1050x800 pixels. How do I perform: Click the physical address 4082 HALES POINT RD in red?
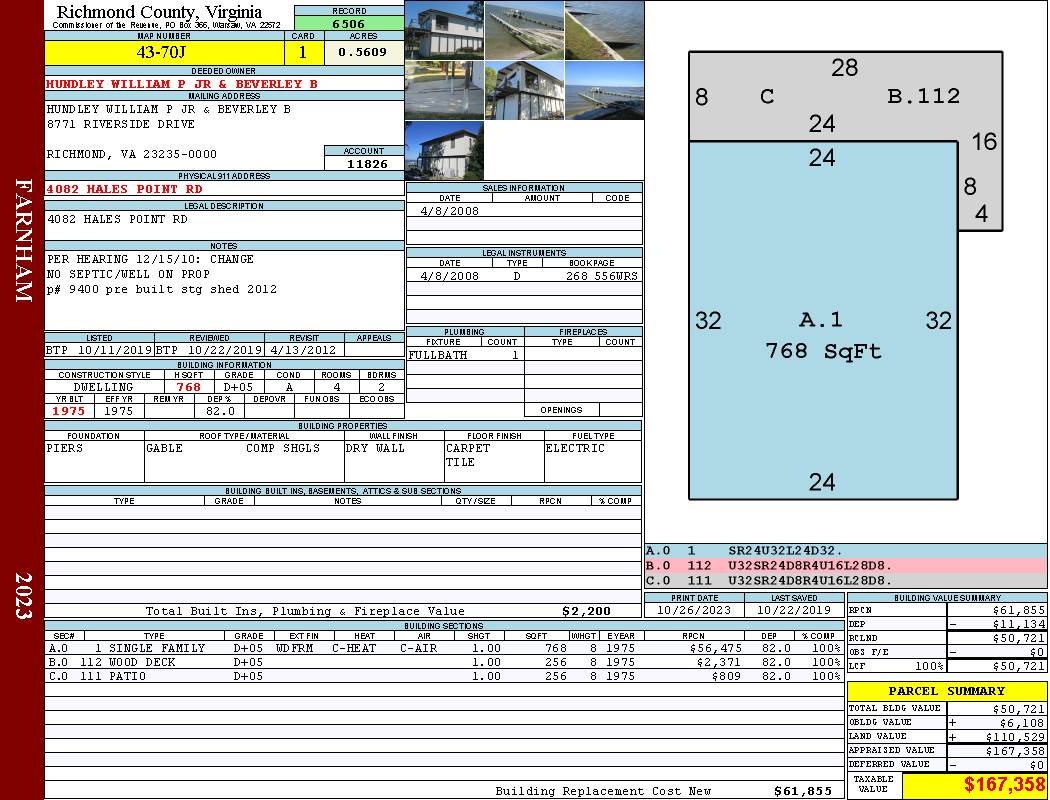coord(125,189)
